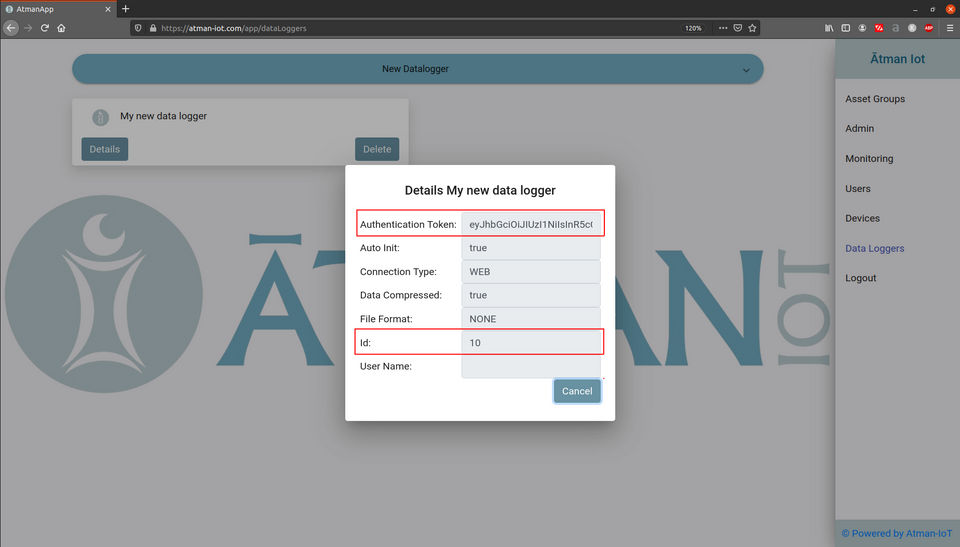Click the 'Connection Type:' label
This screenshot has height=547, width=960.
tap(398, 271)
